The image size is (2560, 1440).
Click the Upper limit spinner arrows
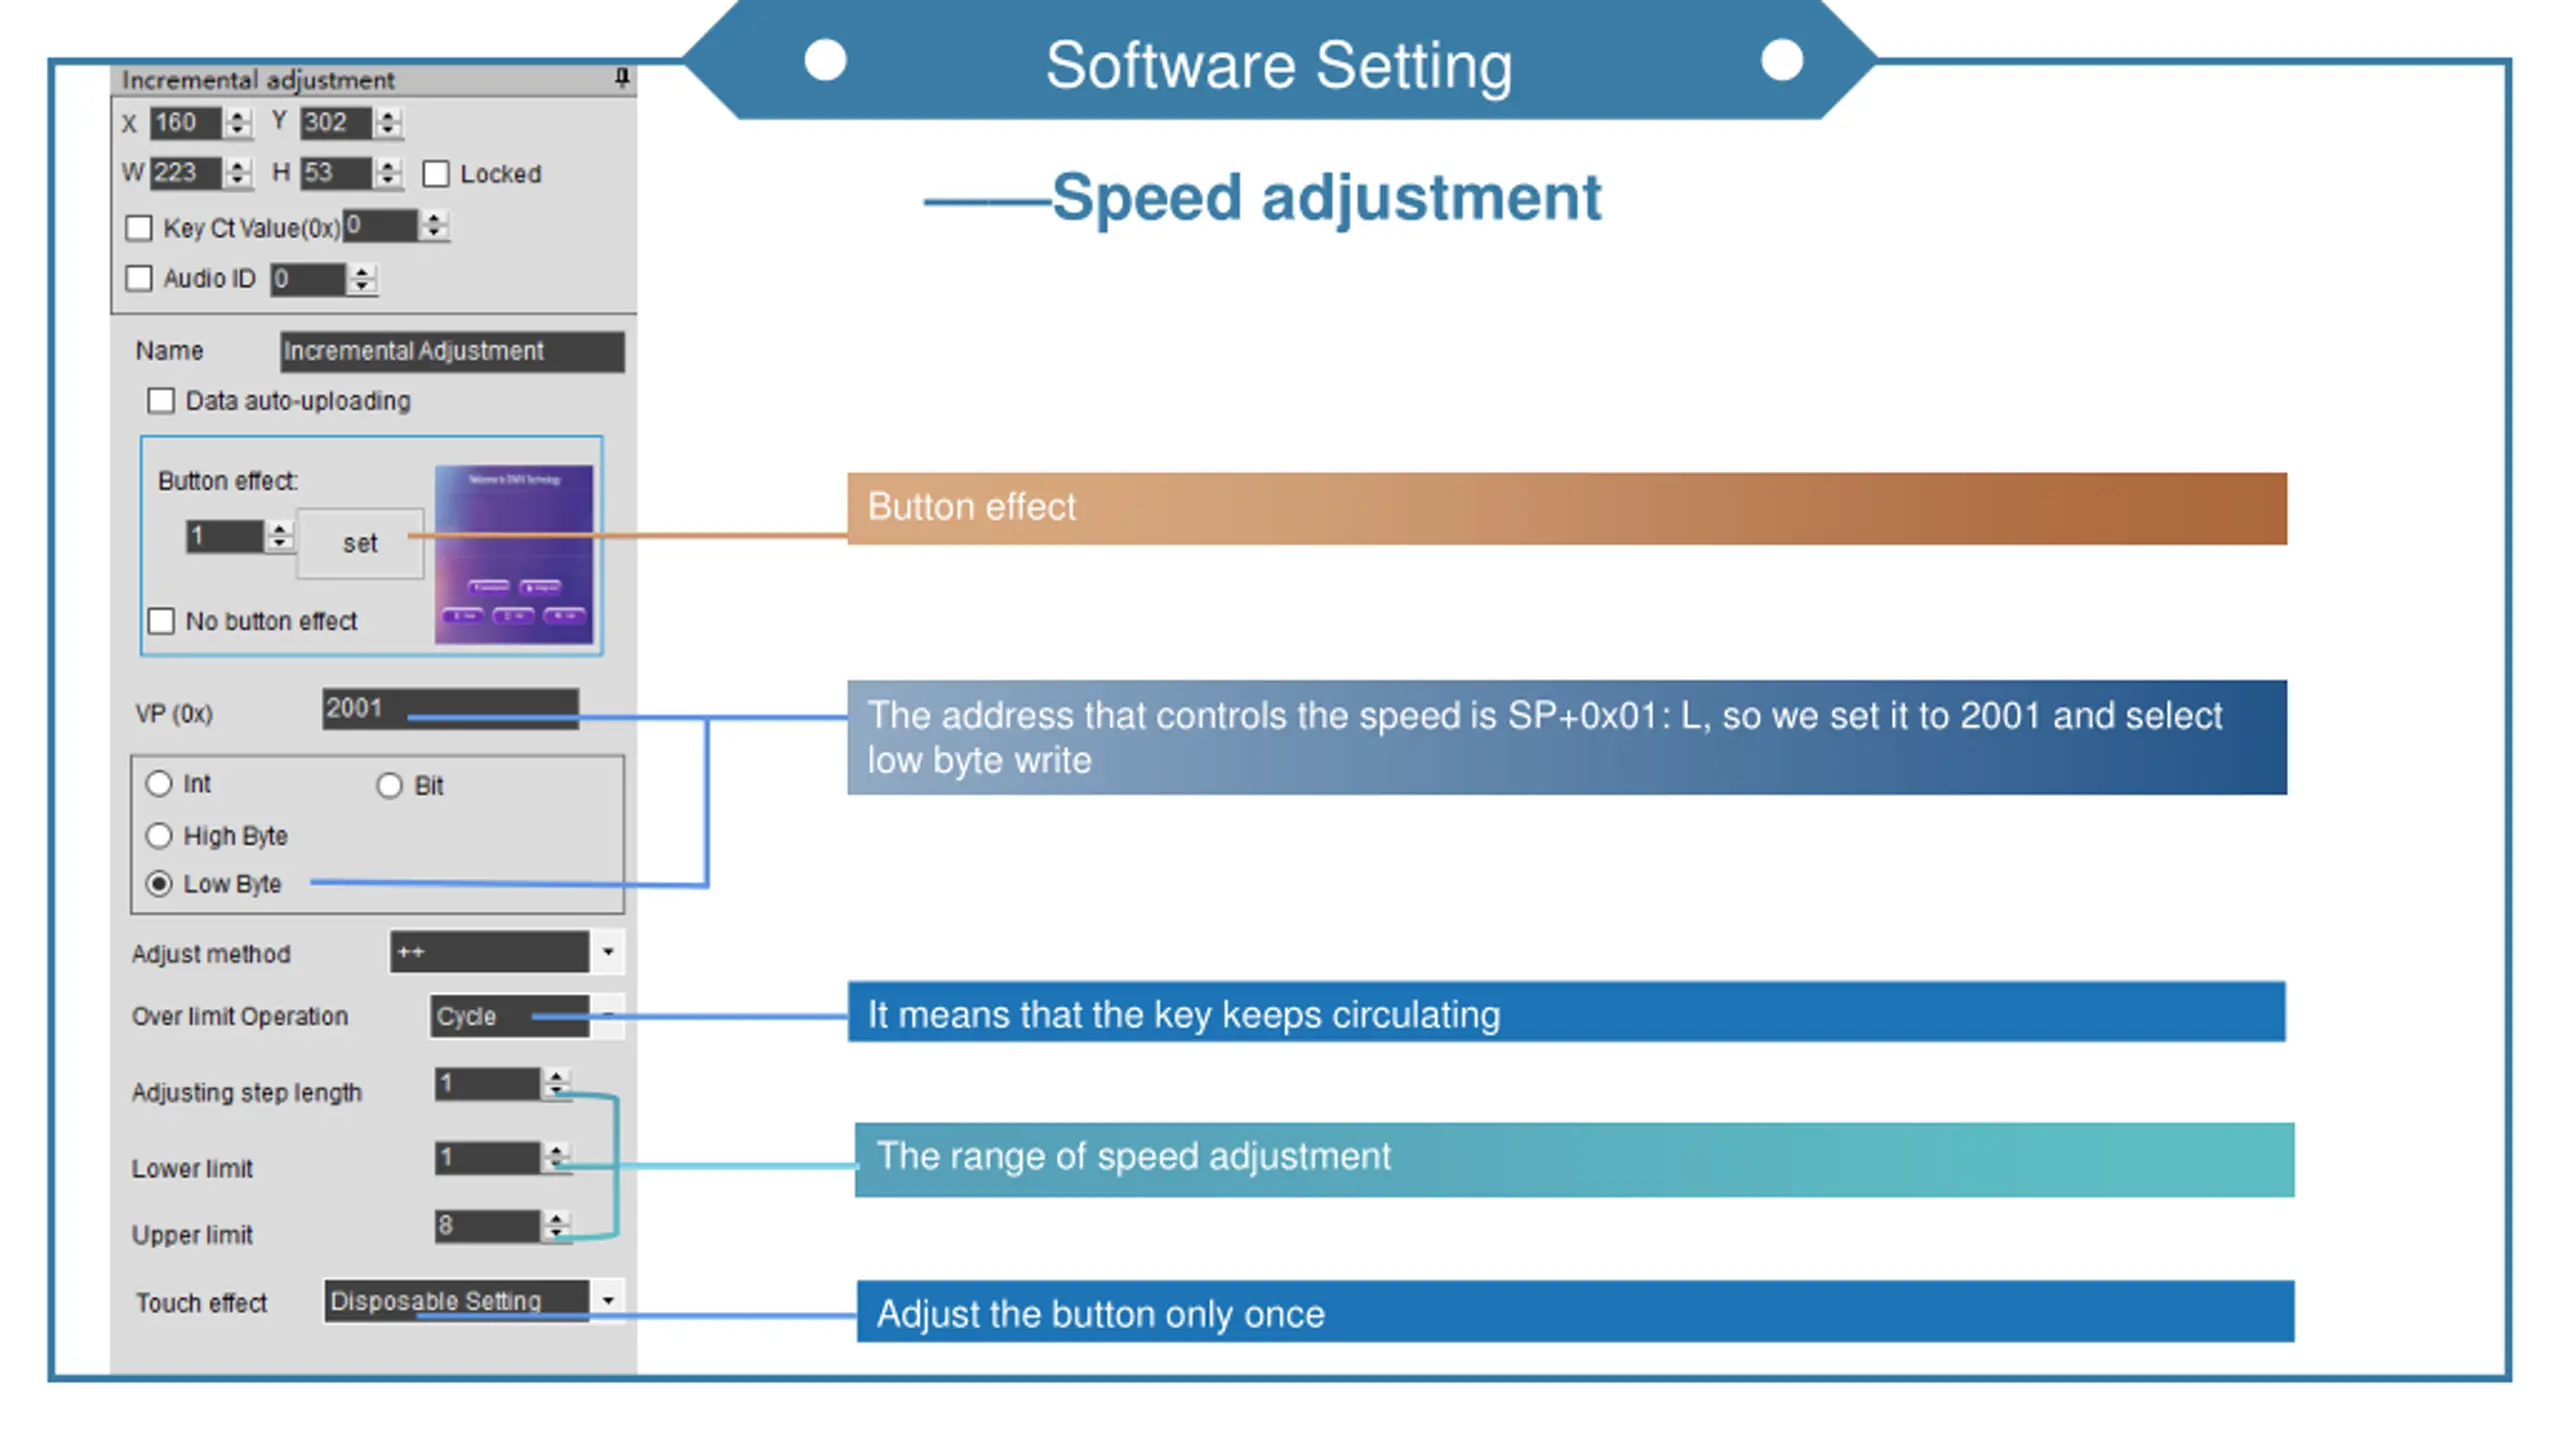[x=556, y=1226]
